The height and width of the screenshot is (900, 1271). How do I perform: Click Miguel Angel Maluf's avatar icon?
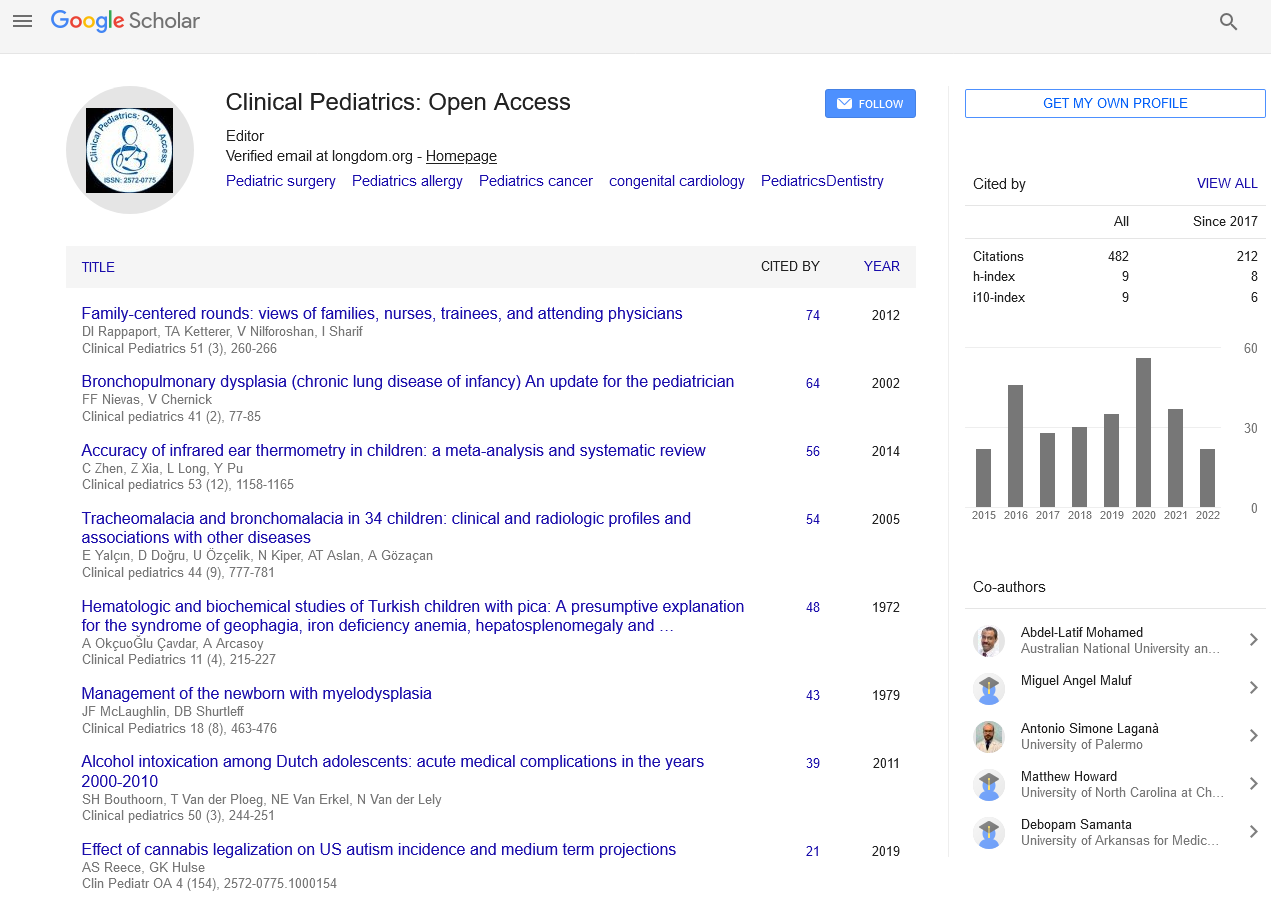[x=989, y=689]
